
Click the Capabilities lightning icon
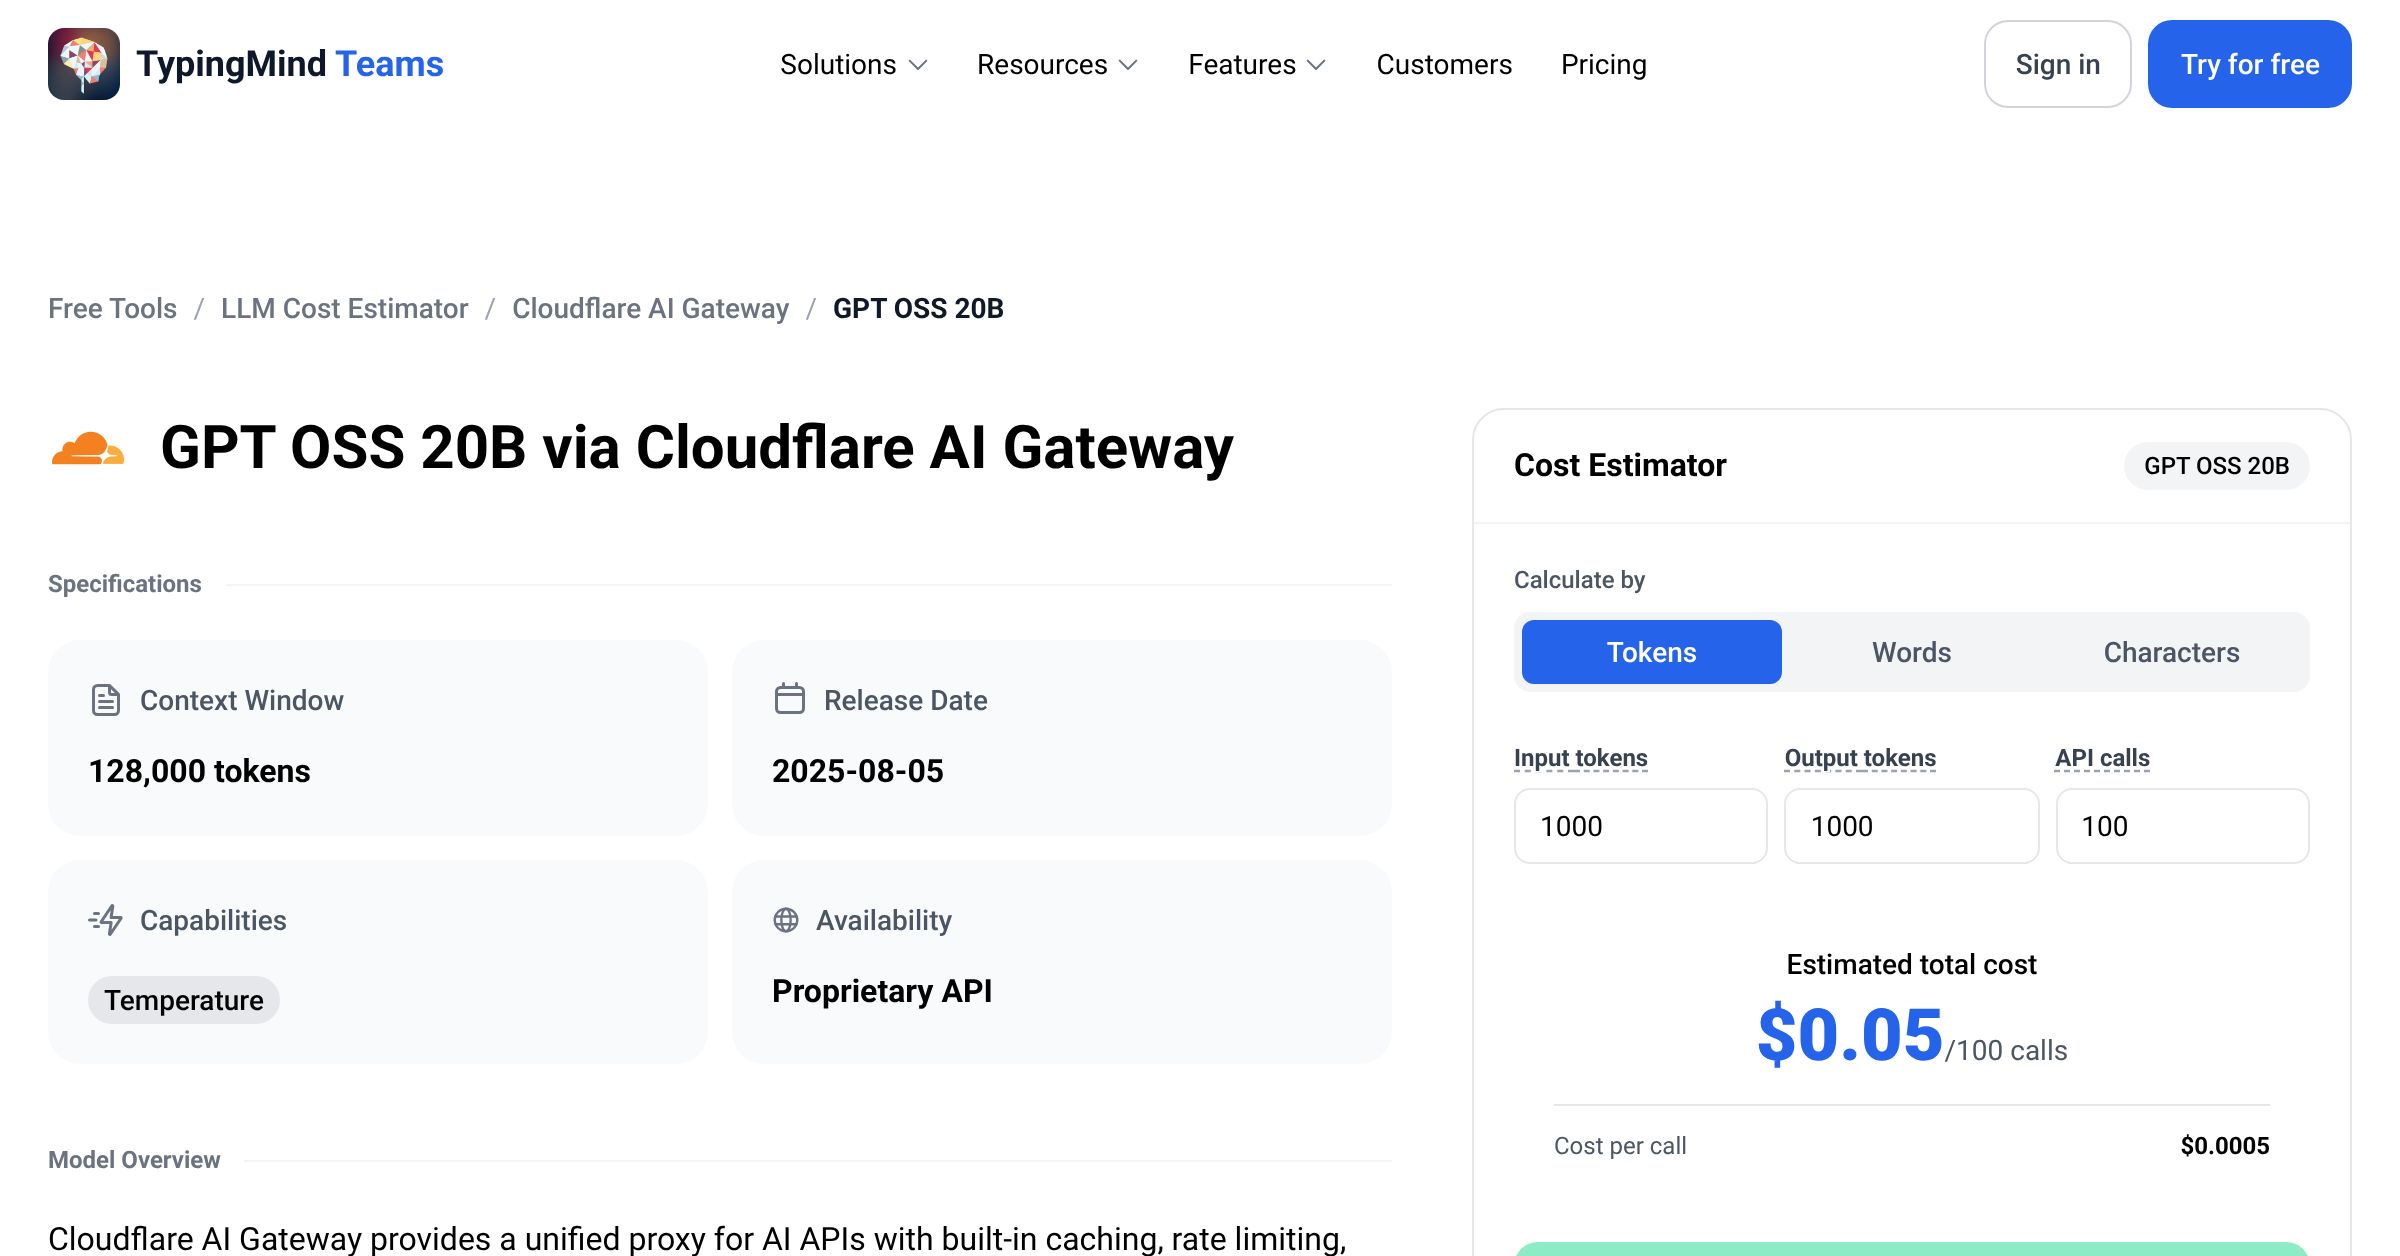(105, 920)
